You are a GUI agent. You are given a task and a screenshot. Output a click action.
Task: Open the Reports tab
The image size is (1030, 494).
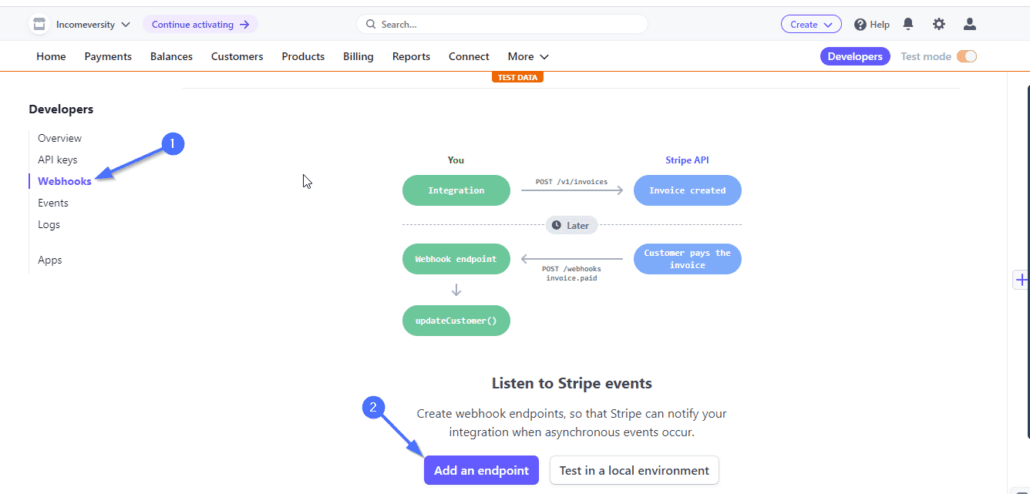[411, 56]
